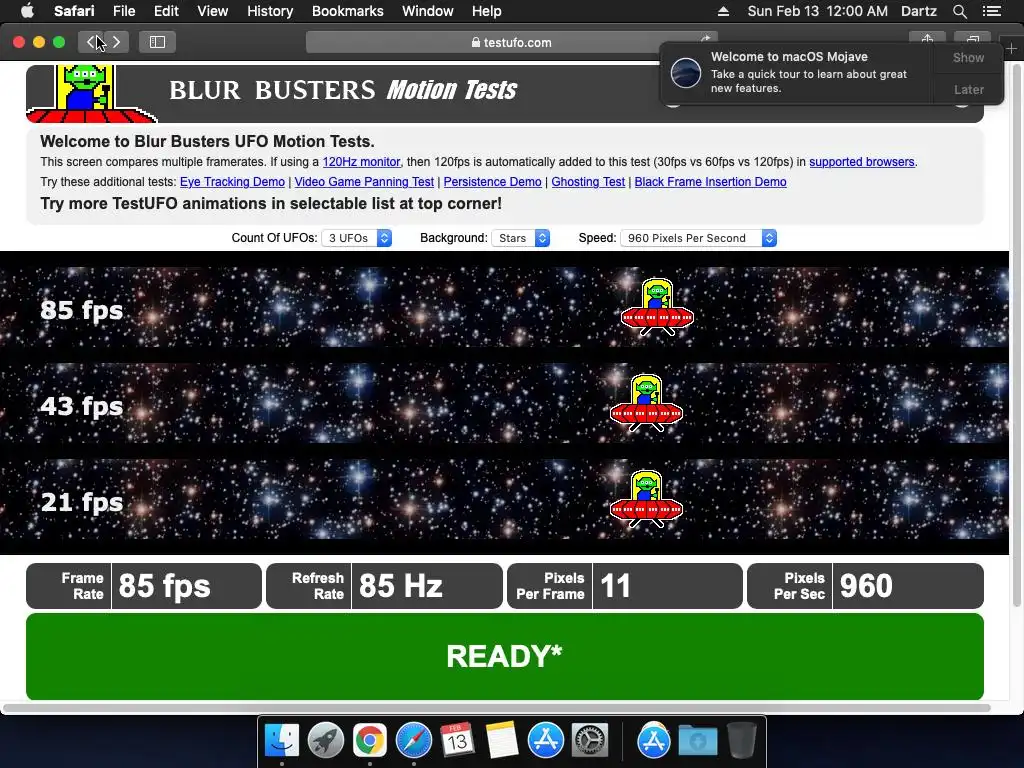Toggle the Safari sidebar button

(157, 42)
